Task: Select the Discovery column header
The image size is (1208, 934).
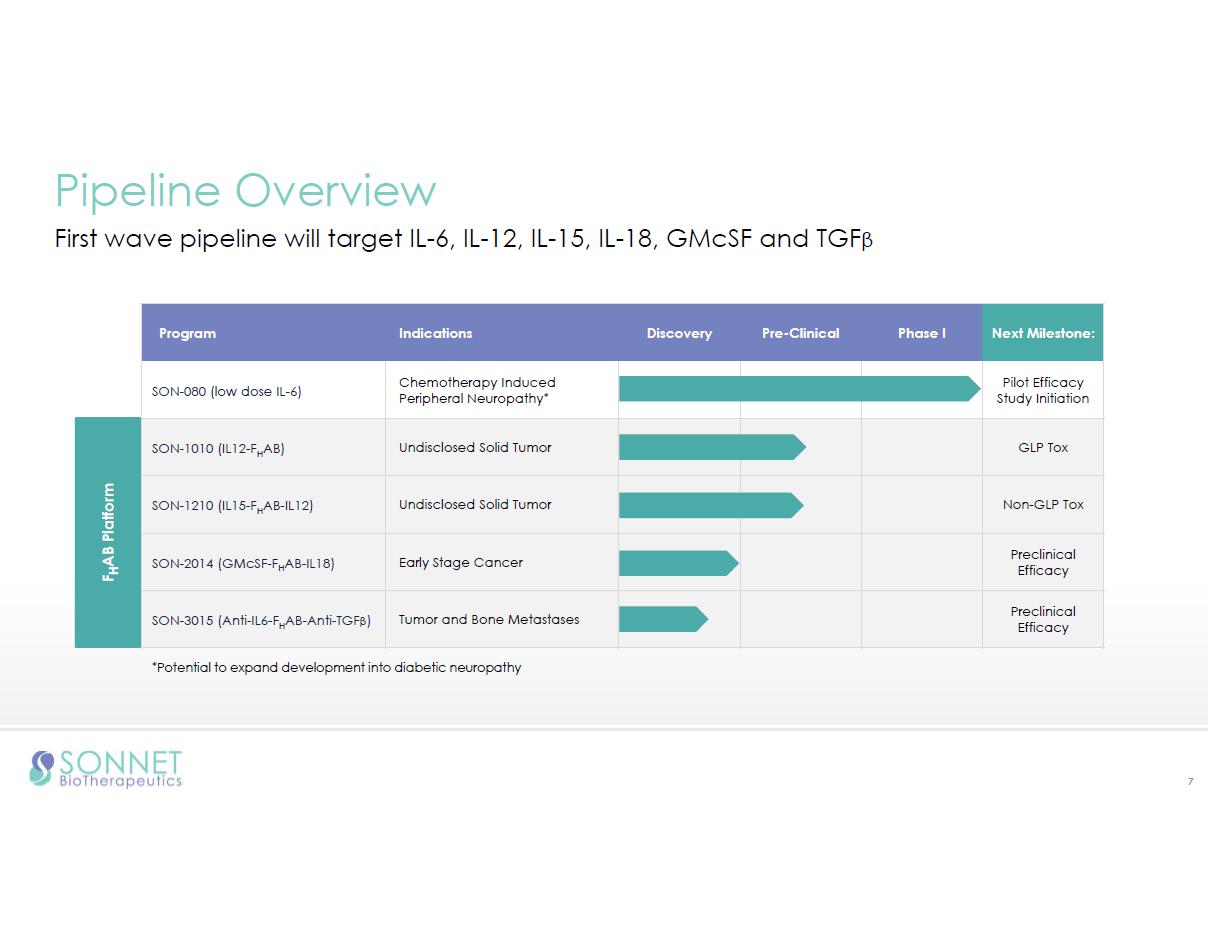Action: tap(679, 333)
